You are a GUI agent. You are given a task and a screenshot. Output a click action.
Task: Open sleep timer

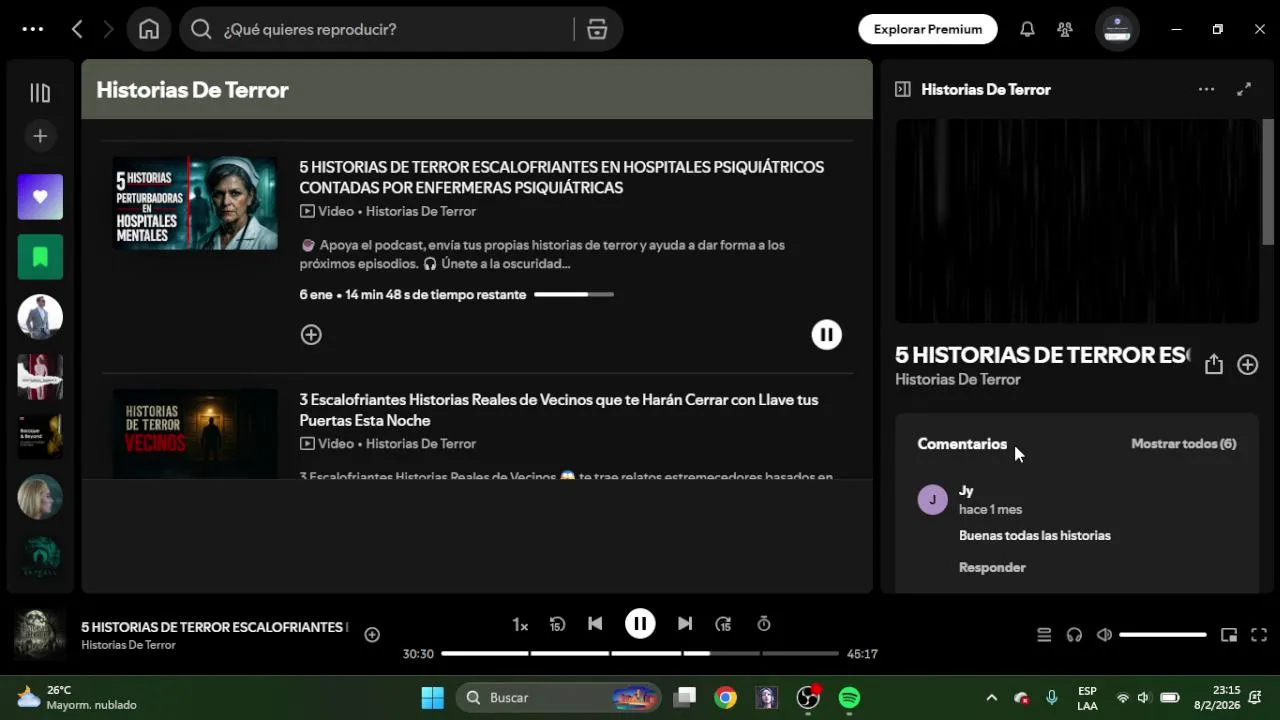[x=764, y=624]
